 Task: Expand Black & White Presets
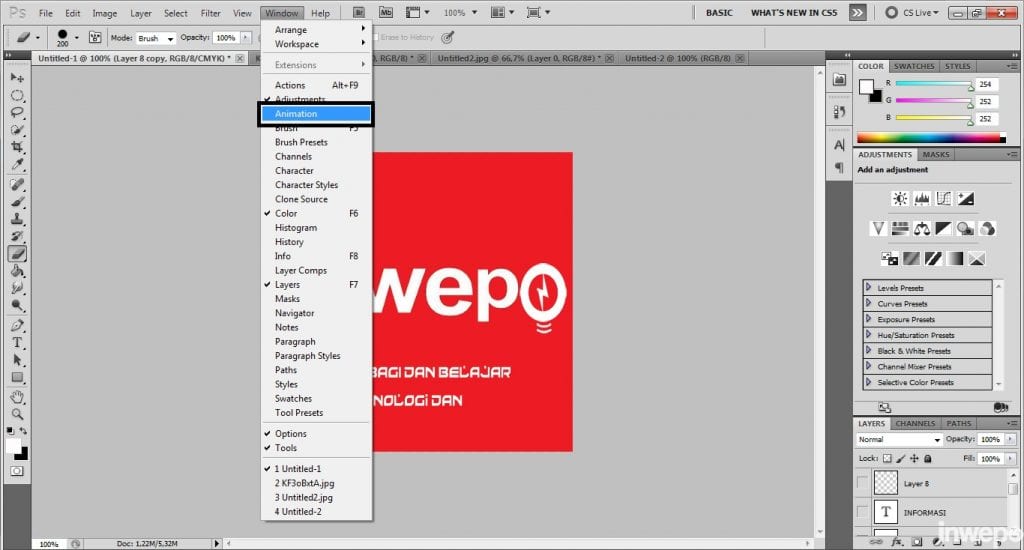(x=869, y=350)
